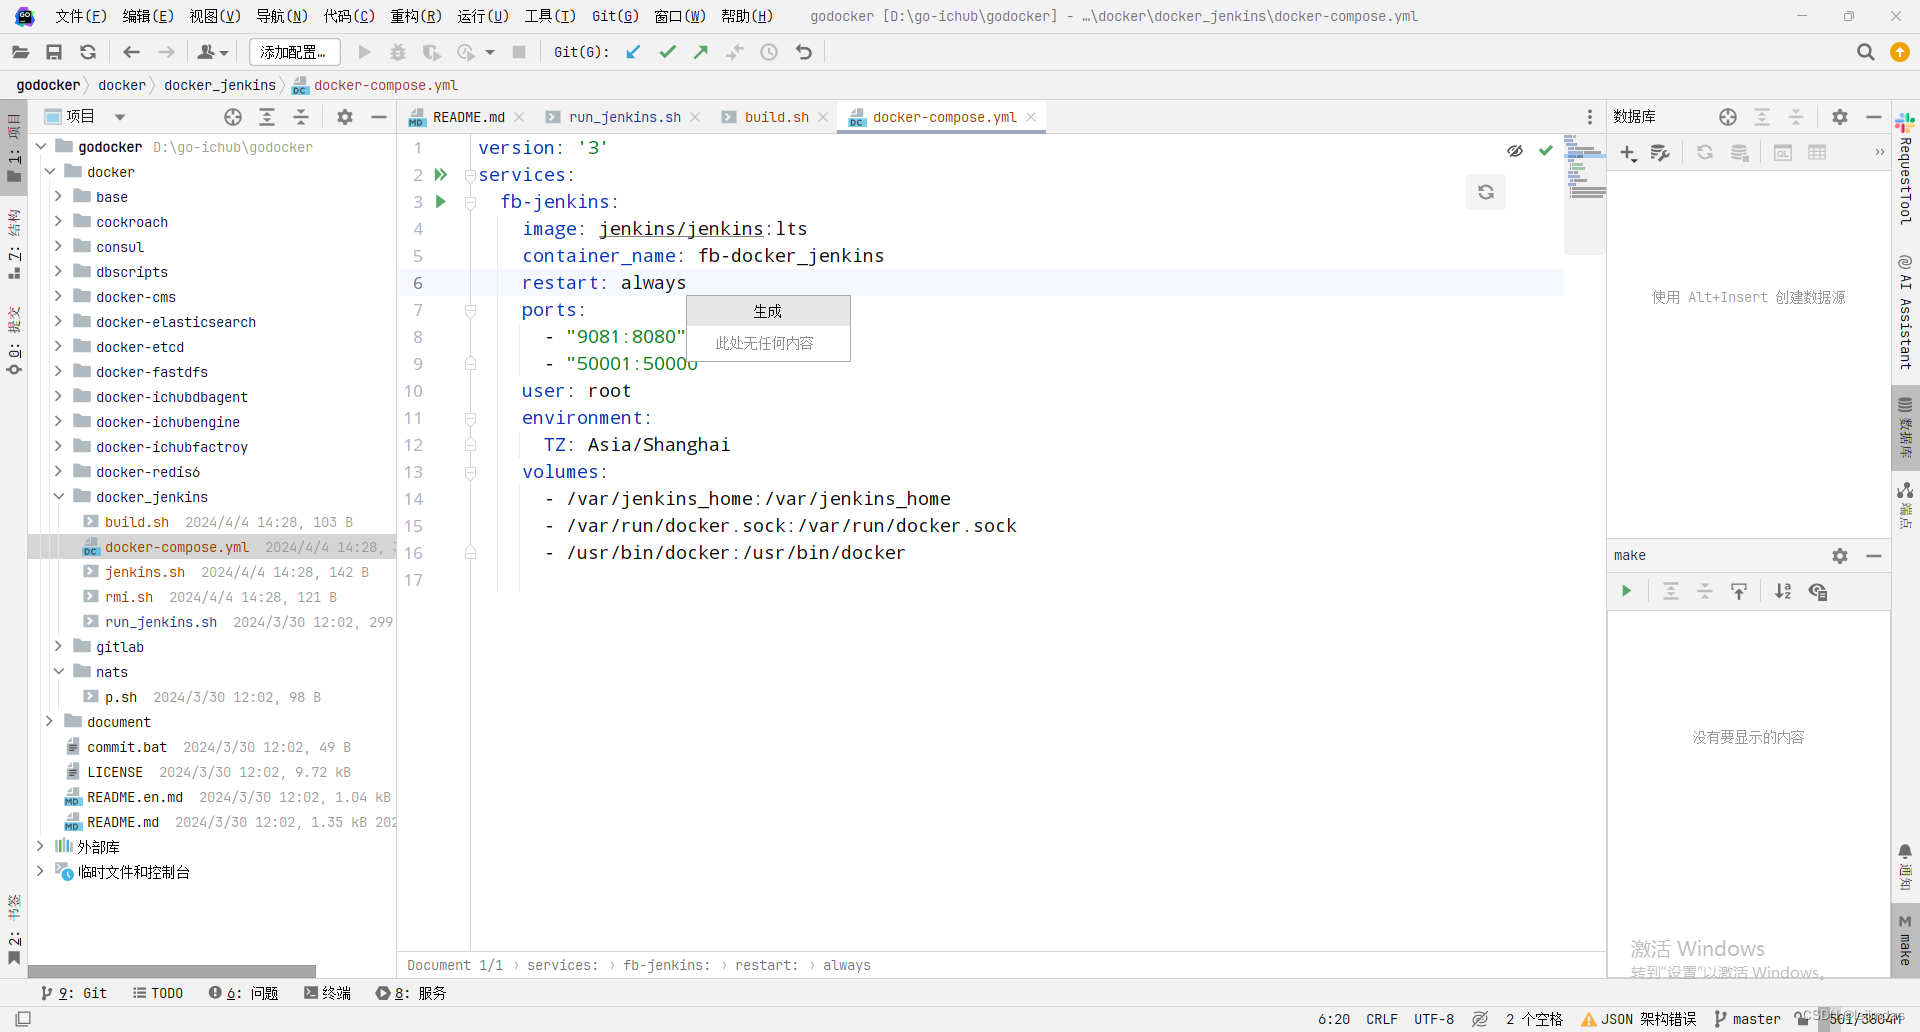
Task: Collapse the docker_jenkins folder
Action: (59, 497)
